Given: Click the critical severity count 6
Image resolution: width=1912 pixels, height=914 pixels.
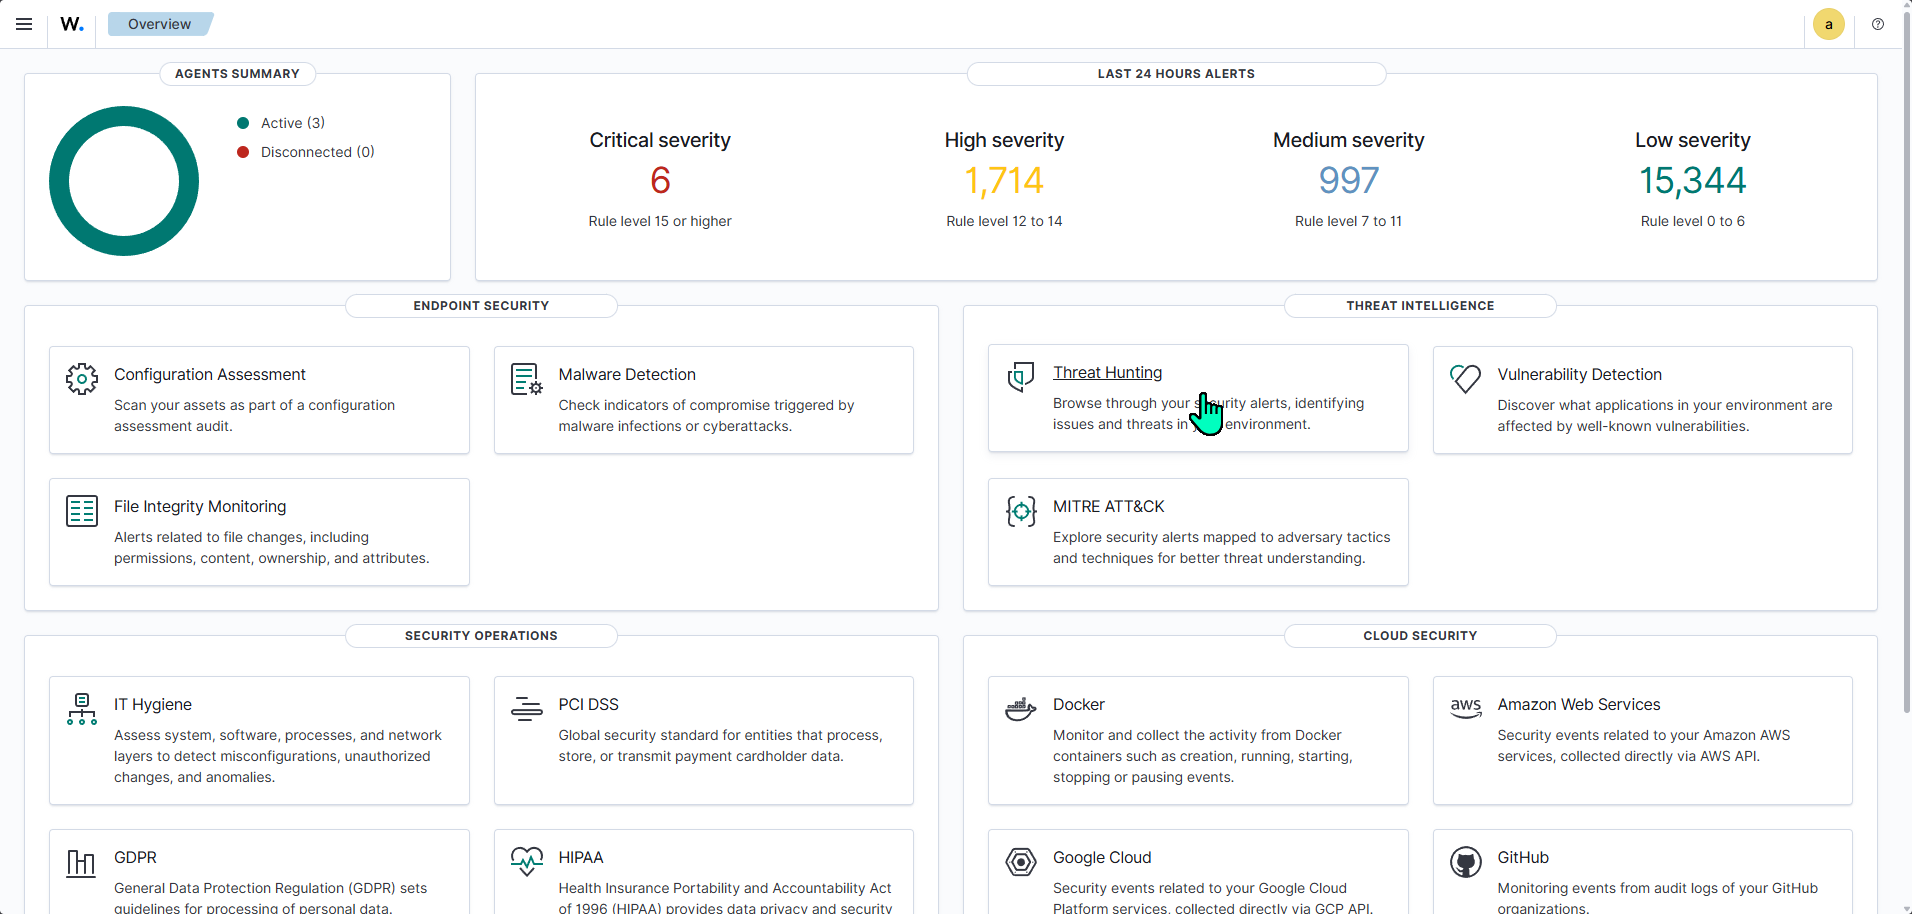Looking at the screenshot, I should pyautogui.click(x=660, y=180).
